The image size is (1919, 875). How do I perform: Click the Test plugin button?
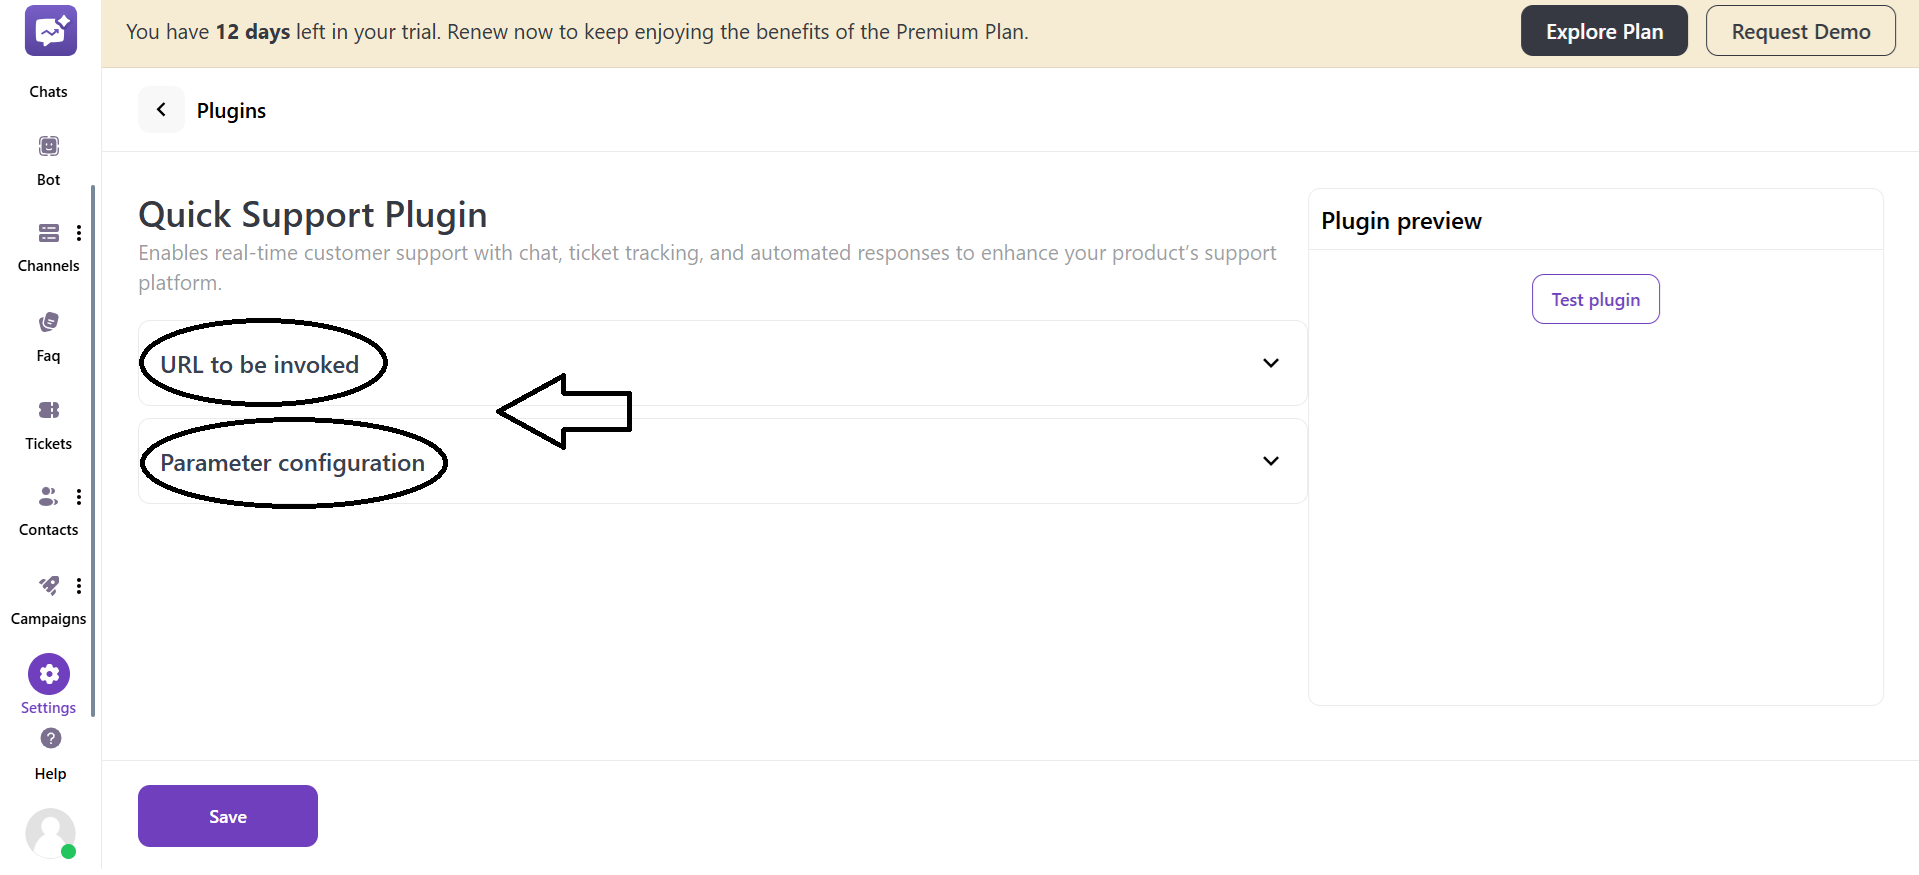point(1595,298)
